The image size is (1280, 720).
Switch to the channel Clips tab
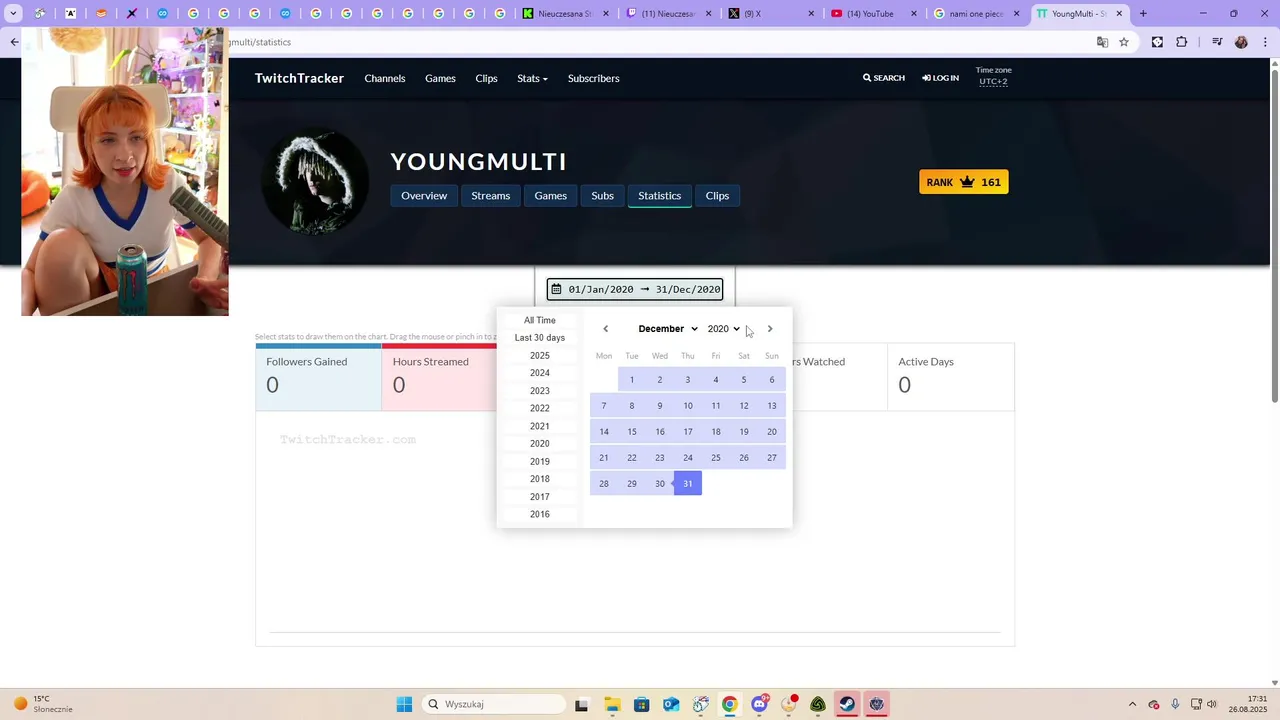click(717, 195)
